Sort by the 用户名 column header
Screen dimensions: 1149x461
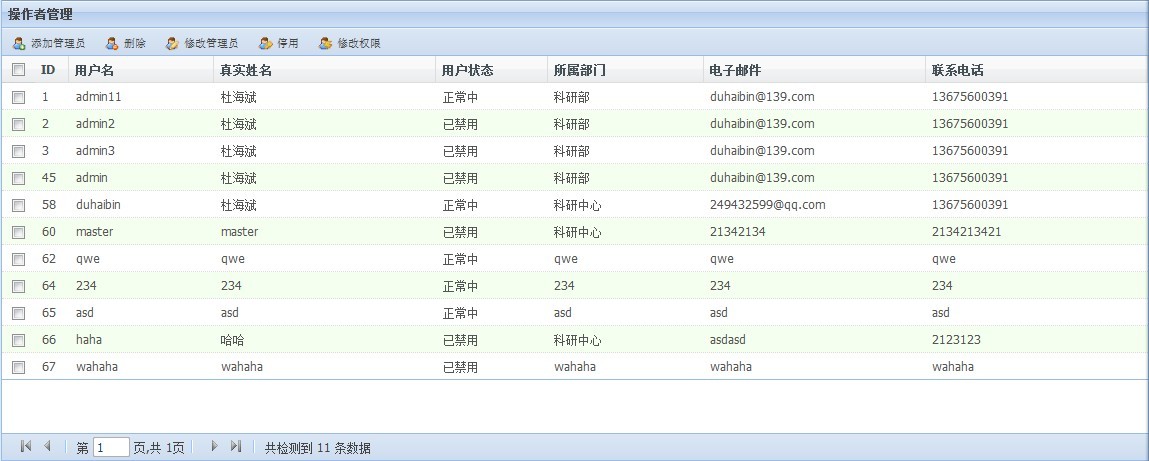[95, 70]
